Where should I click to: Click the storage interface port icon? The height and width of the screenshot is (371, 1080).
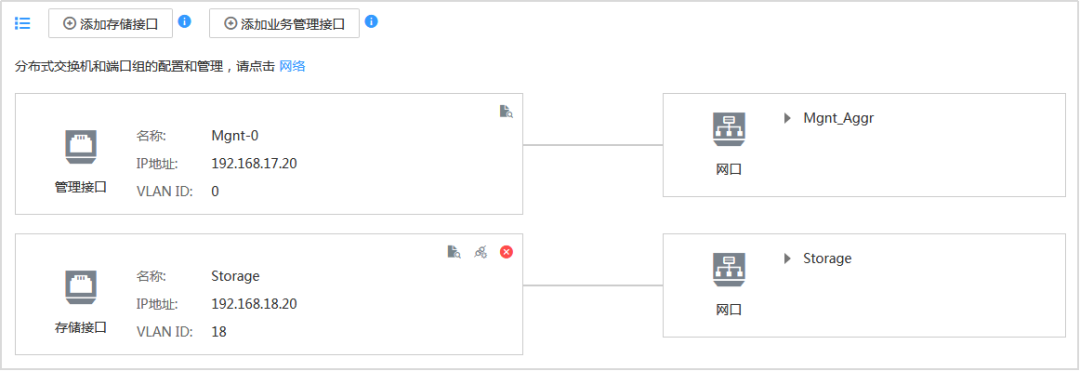click(x=81, y=288)
